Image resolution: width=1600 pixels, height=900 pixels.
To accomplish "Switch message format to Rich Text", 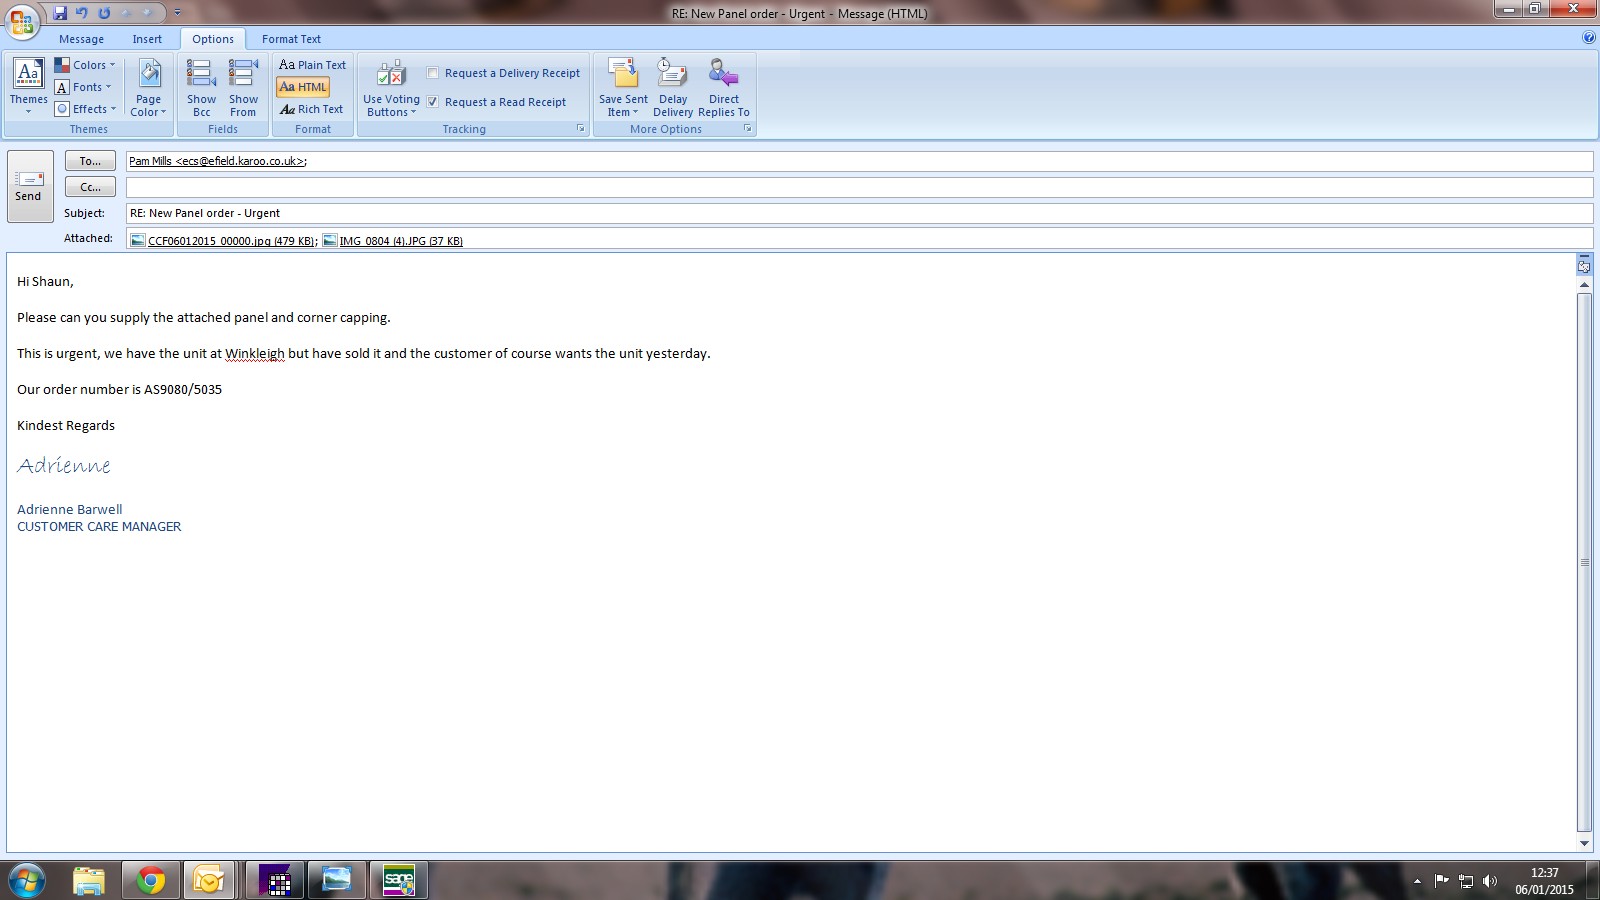I will (x=311, y=109).
